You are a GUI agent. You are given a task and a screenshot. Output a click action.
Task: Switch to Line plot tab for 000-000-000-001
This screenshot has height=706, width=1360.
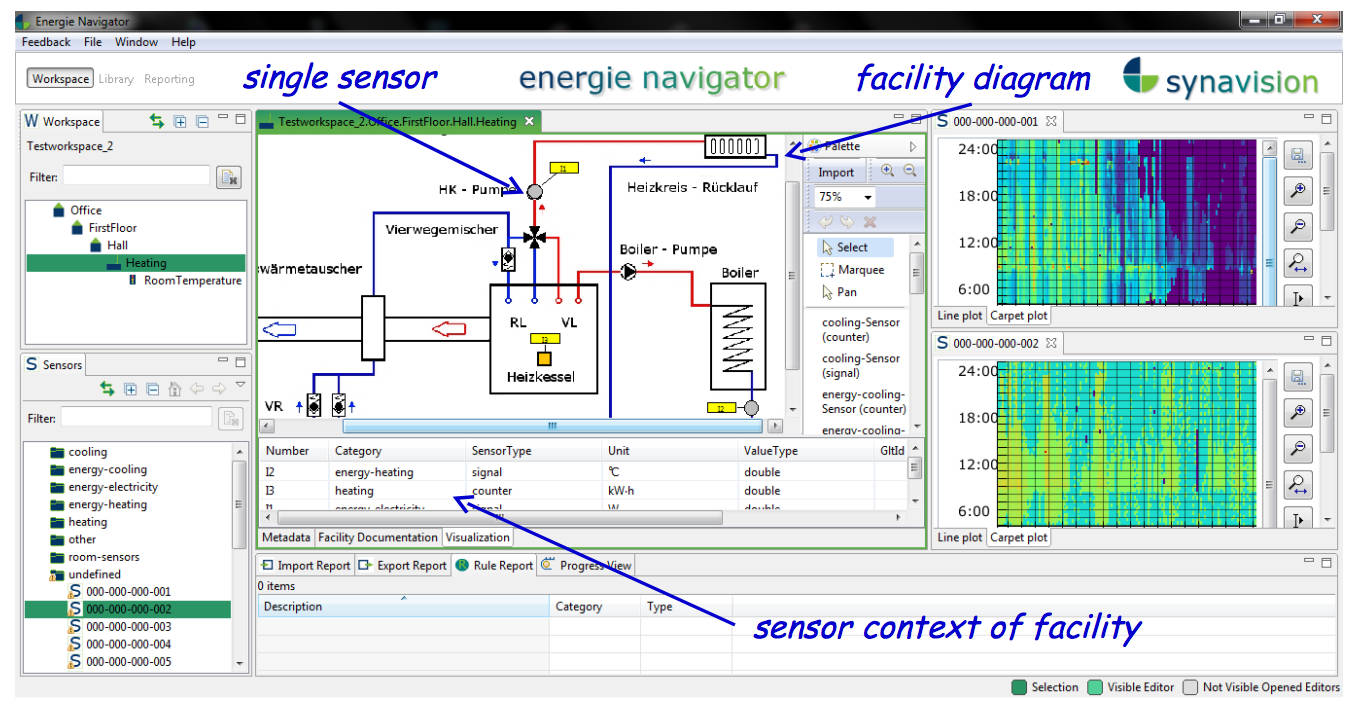(x=959, y=316)
